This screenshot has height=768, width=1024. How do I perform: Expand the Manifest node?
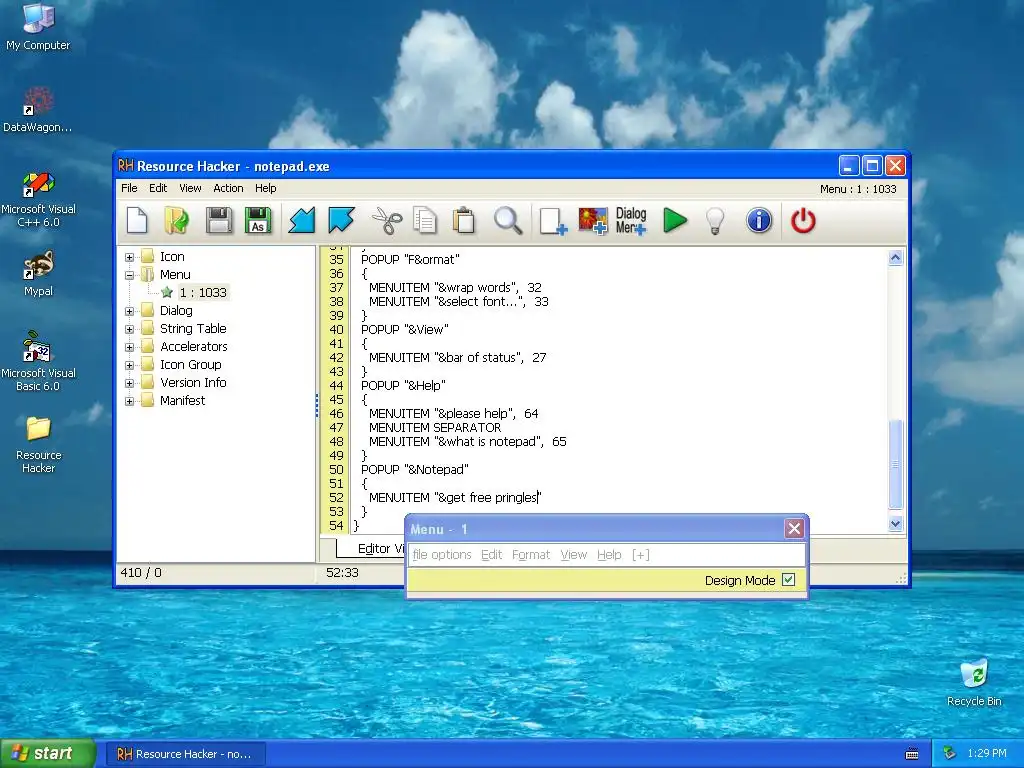(129, 401)
